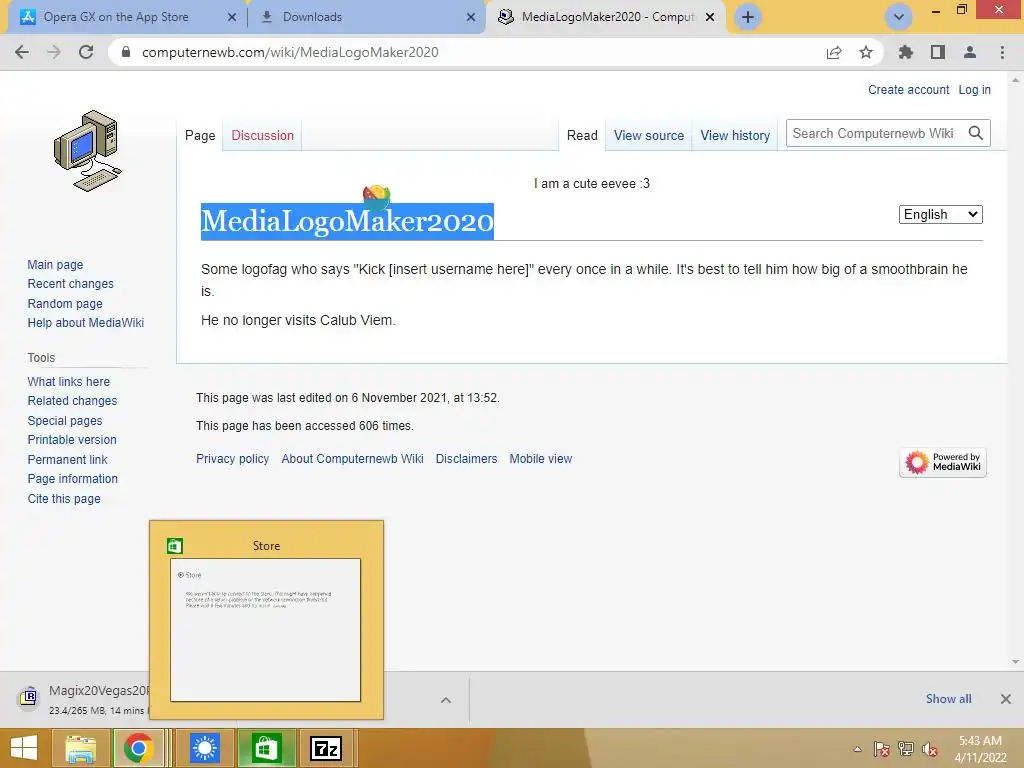Click the Computernewb computer logo
This screenshot has width=1024, height=768.
coord(88,151)
